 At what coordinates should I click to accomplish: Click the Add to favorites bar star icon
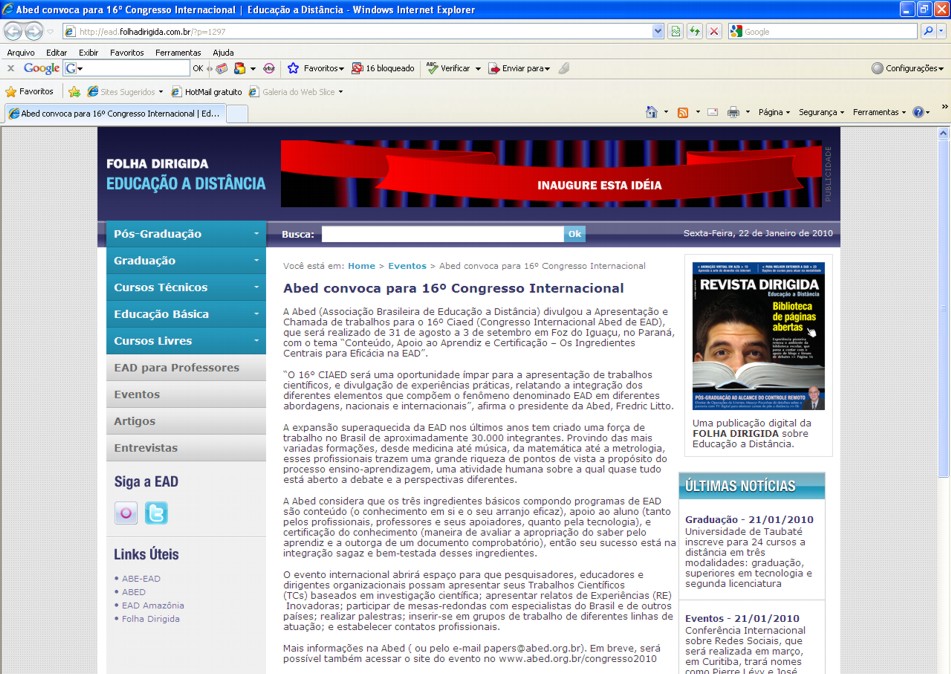(74, 92)
